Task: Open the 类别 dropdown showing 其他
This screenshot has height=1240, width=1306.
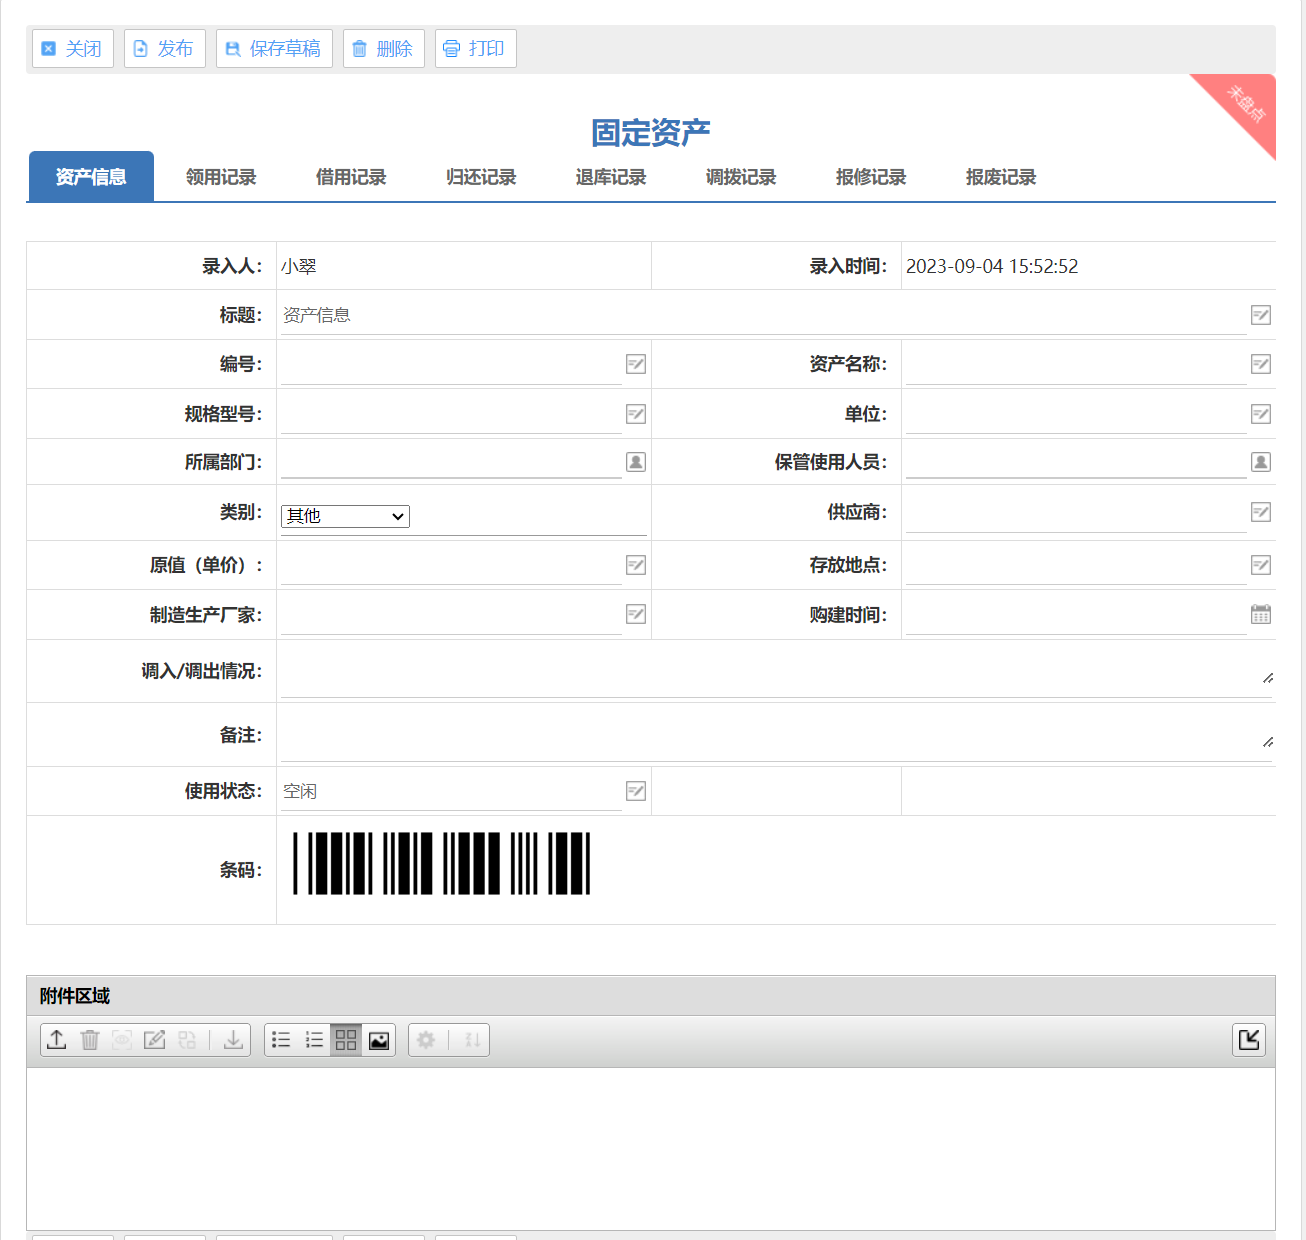Action: (345, 516)
